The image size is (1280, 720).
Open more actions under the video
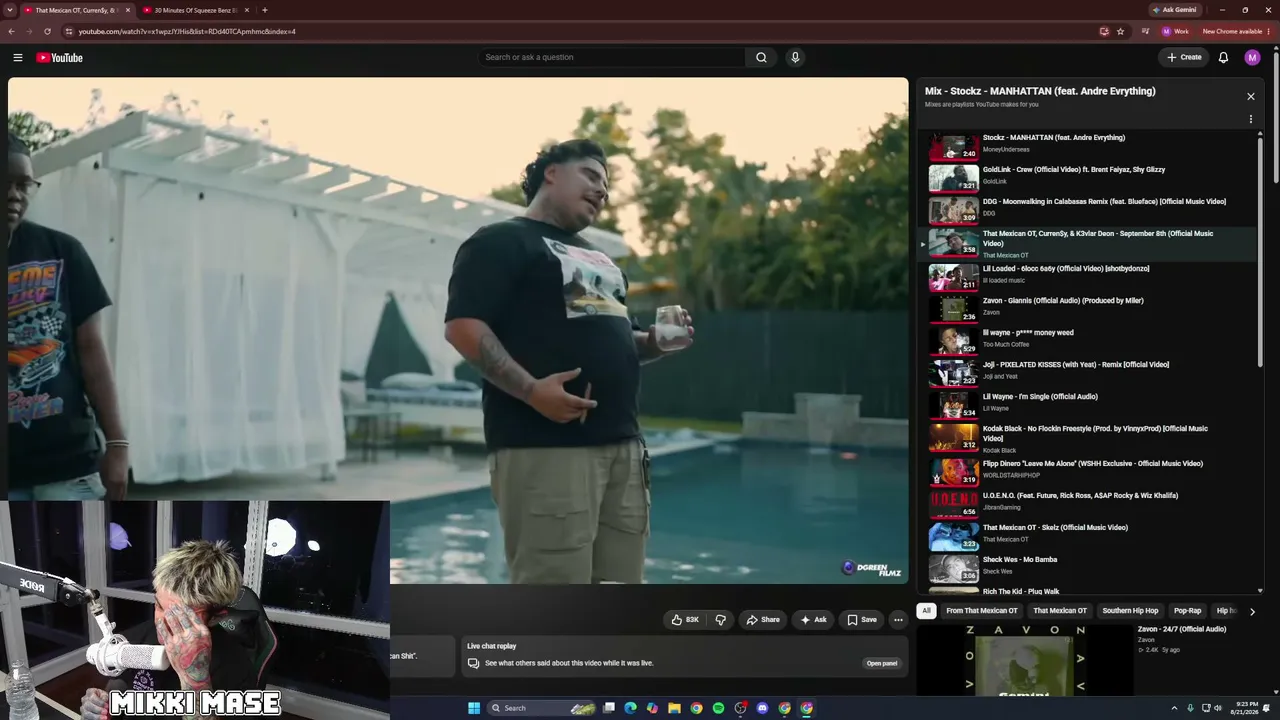[898, 620]
